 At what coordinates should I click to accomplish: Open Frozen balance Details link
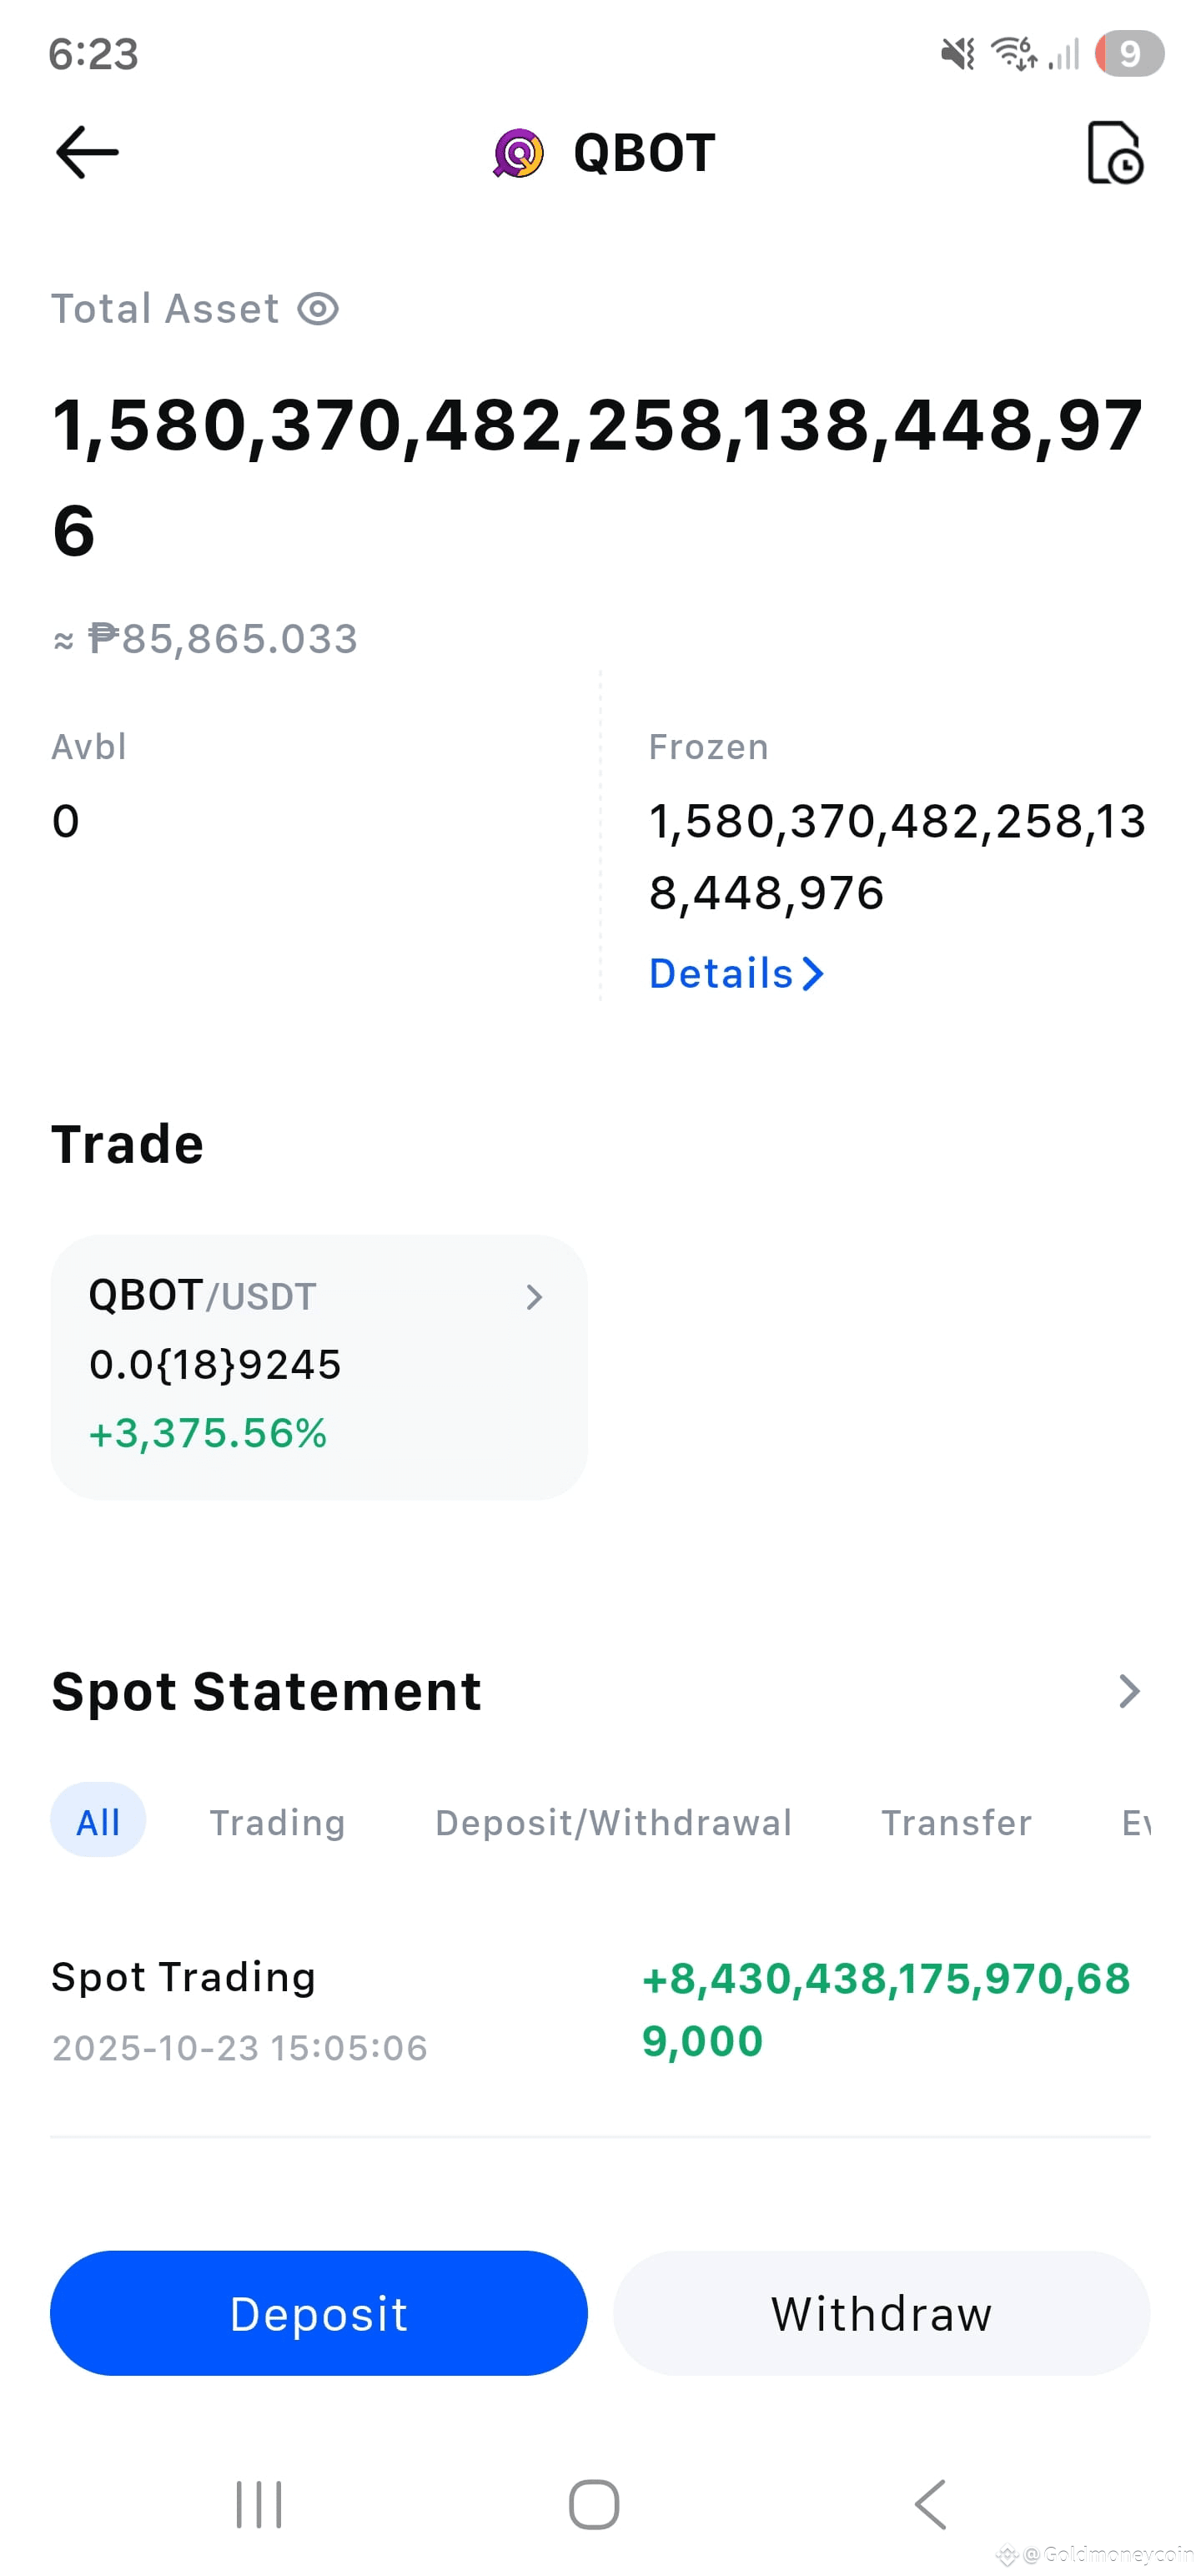[736, 973]
